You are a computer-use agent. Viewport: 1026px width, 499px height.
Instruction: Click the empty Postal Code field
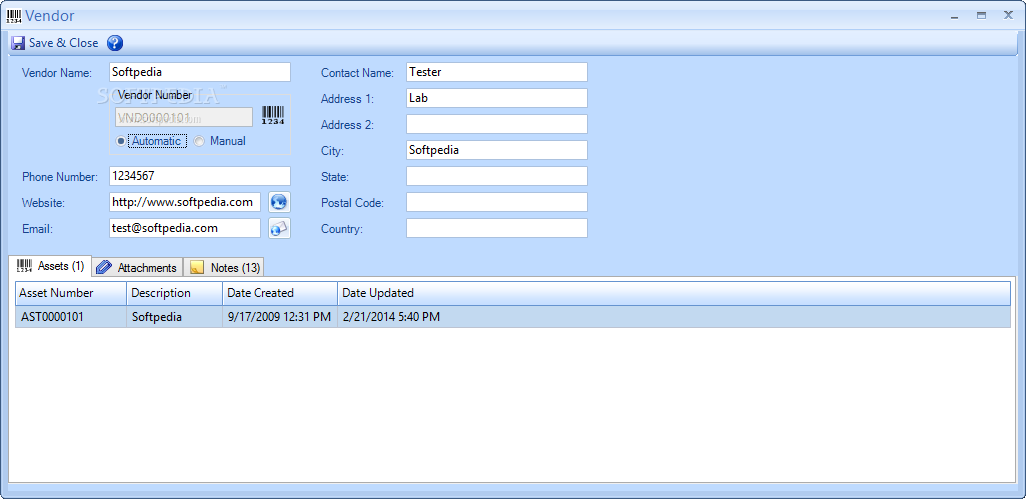(x=497, y=202)
